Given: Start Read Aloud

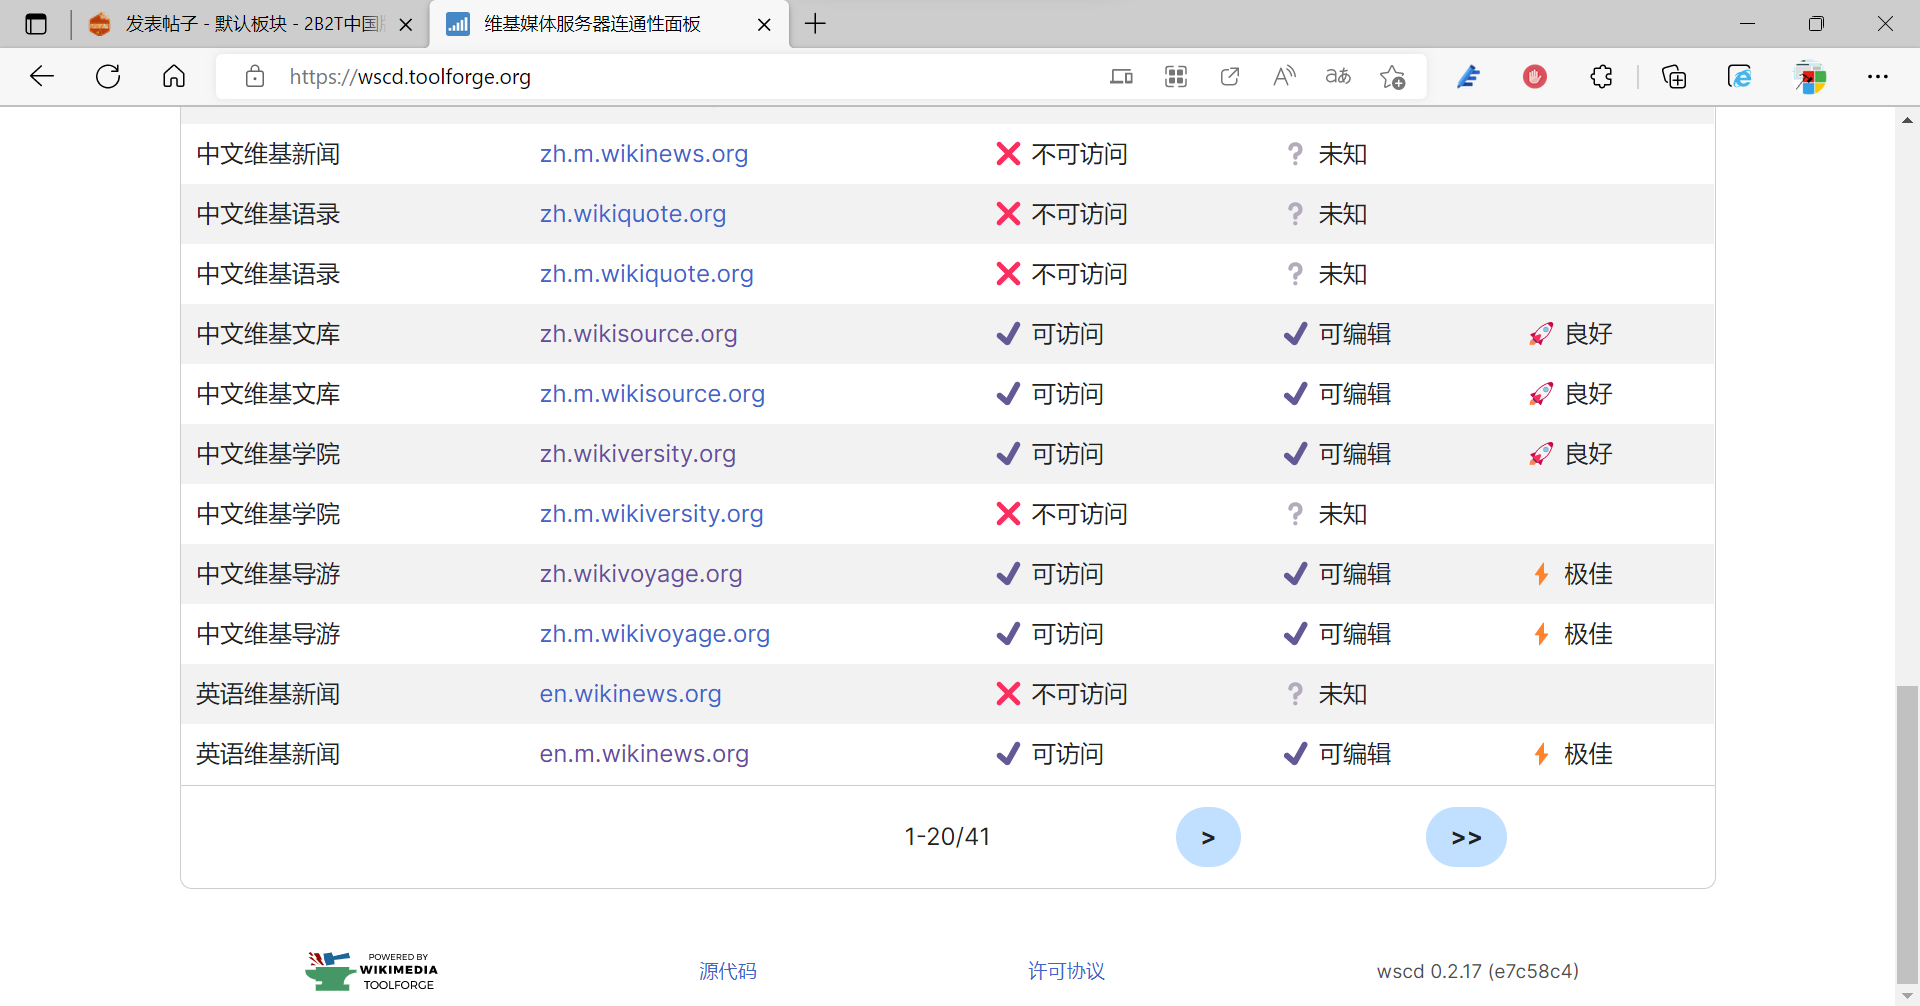Looking at the screenshot, I should pyautogui.click(x=1284, y=76).
